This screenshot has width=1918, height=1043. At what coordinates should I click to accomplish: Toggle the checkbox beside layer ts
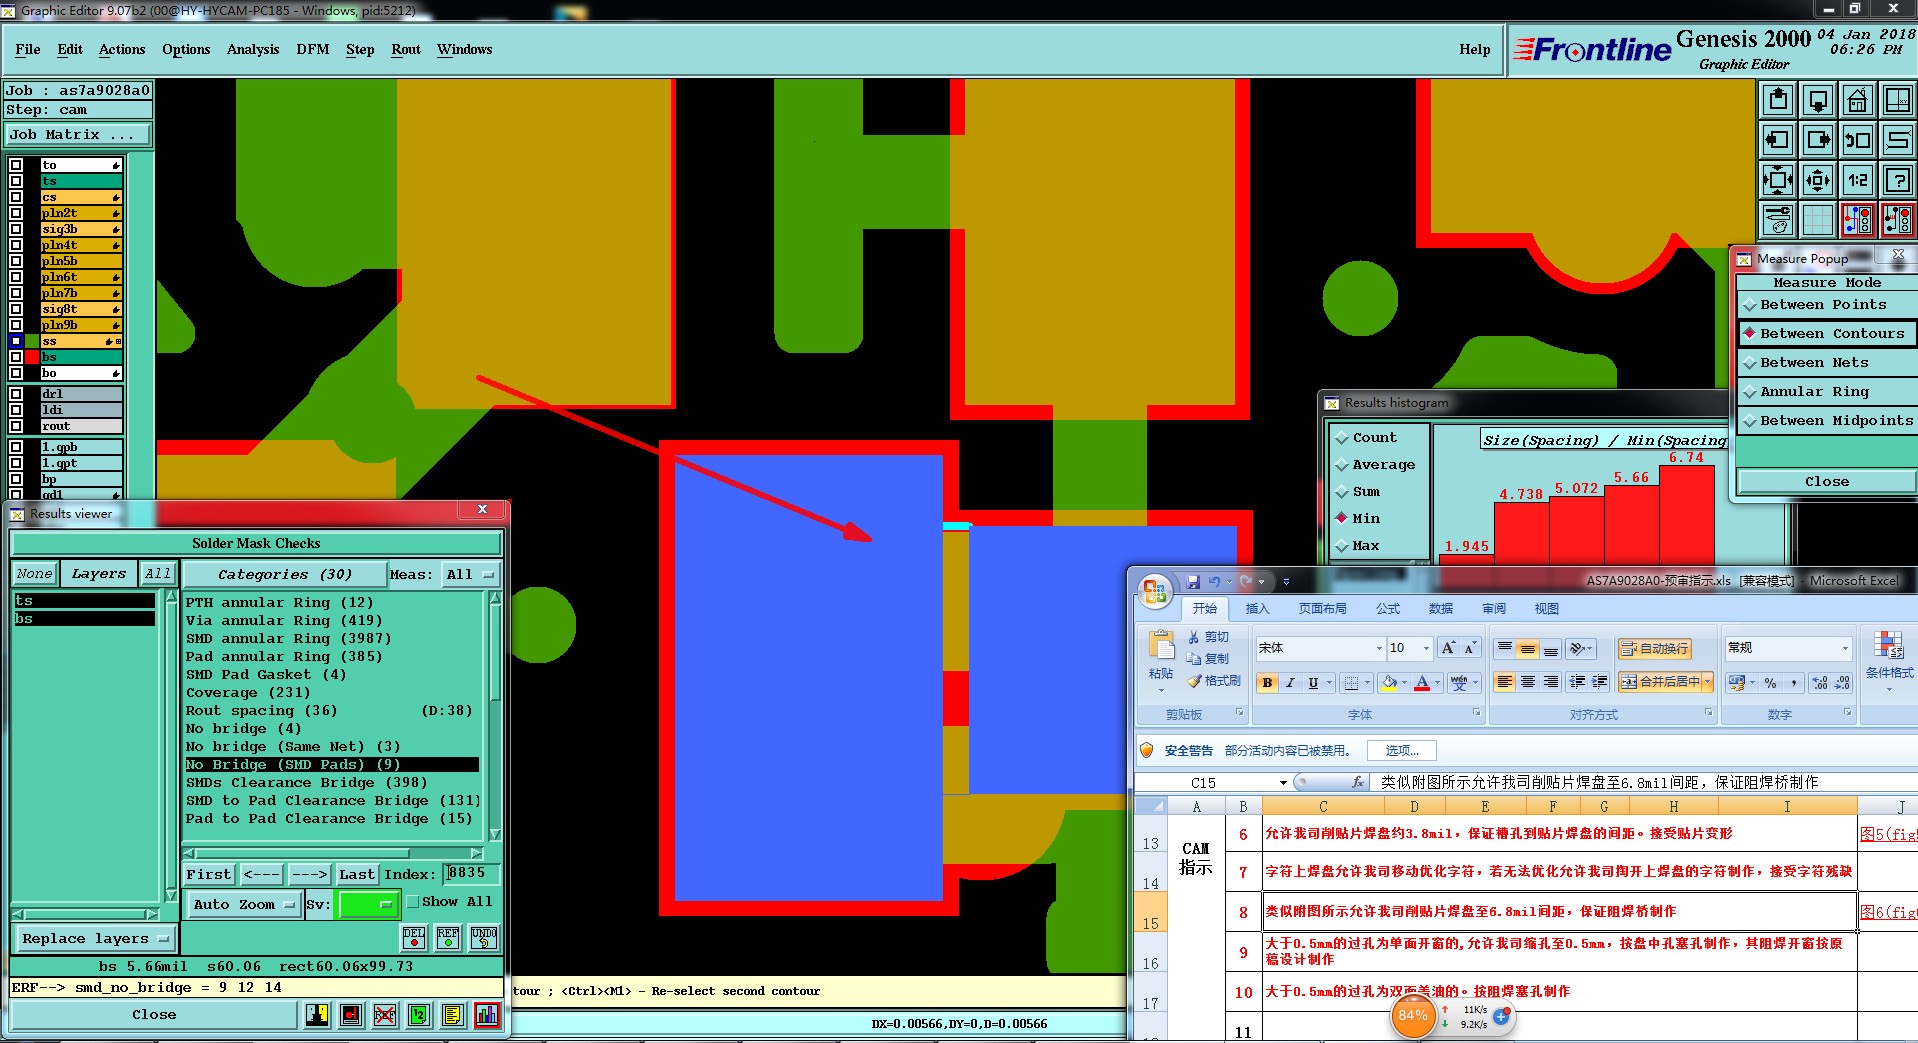[x=16, y=181]
